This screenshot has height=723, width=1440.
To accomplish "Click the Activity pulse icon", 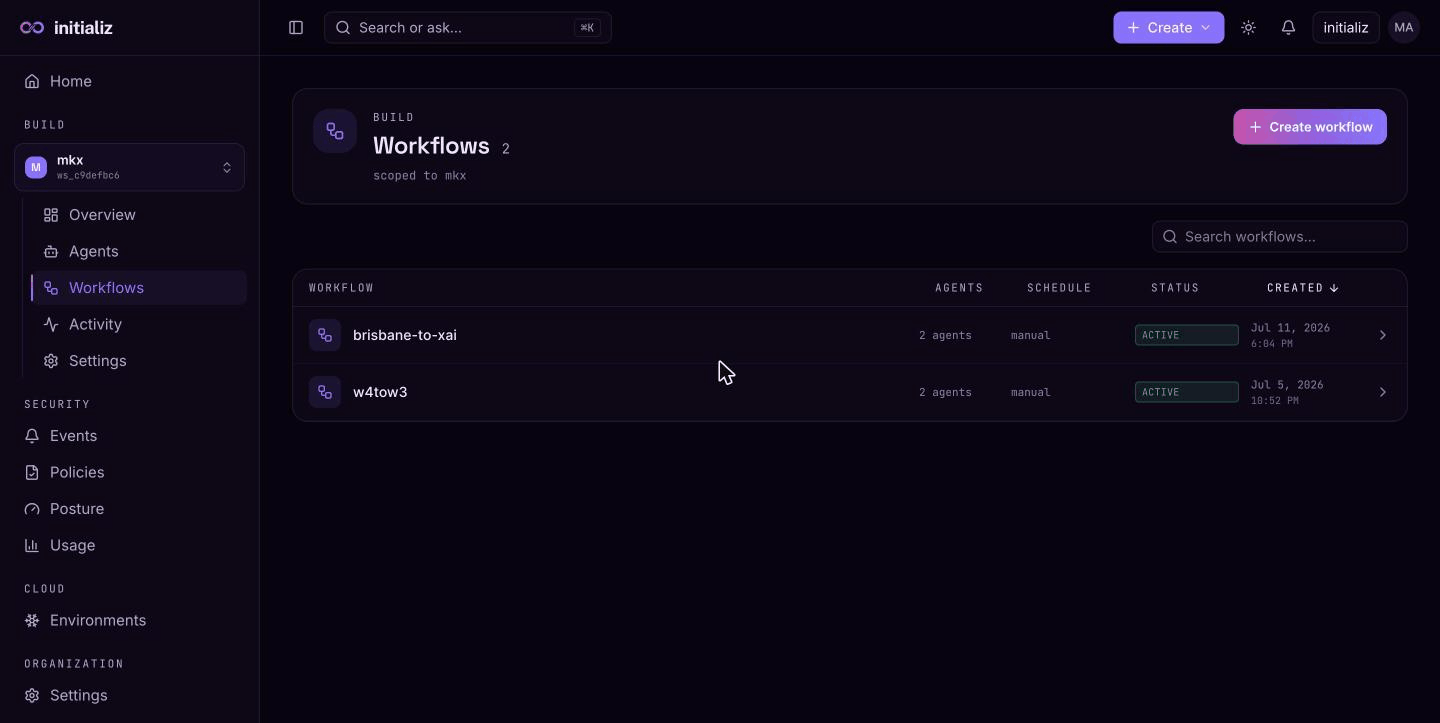I will [51, 324].
